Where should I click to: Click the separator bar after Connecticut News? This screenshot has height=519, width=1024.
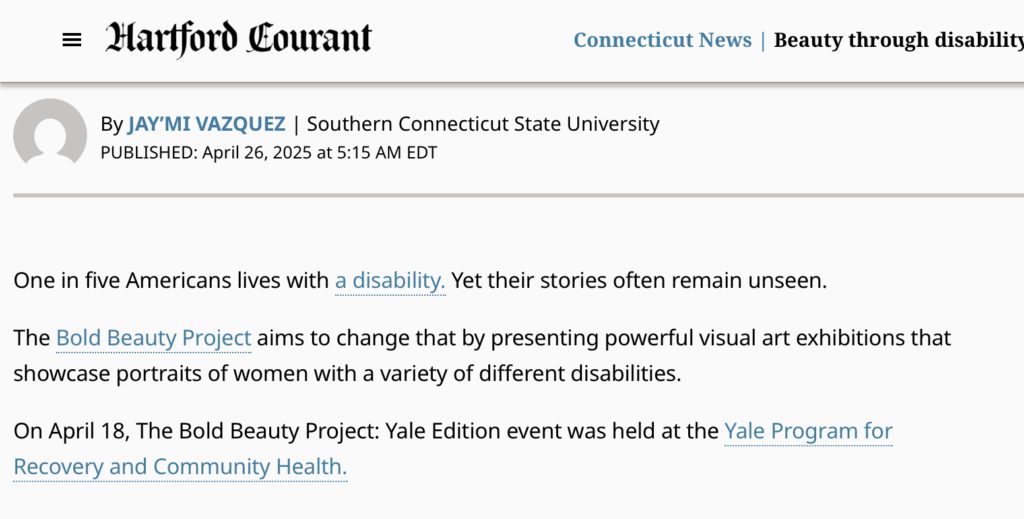tap(763, 40)
